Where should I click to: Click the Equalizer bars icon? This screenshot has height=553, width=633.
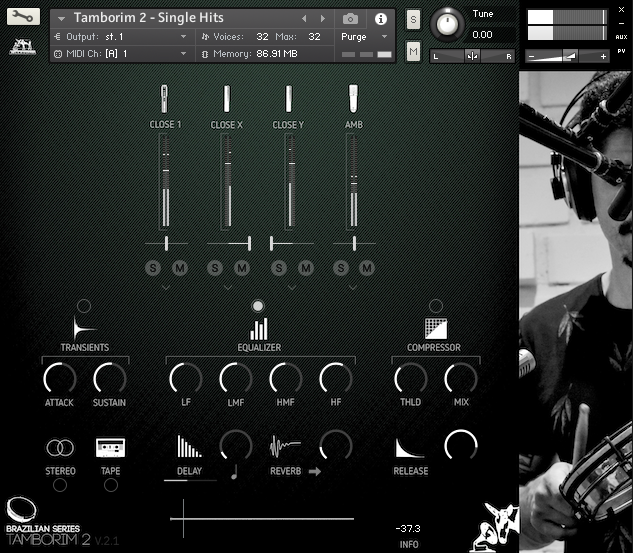(259, 329)
